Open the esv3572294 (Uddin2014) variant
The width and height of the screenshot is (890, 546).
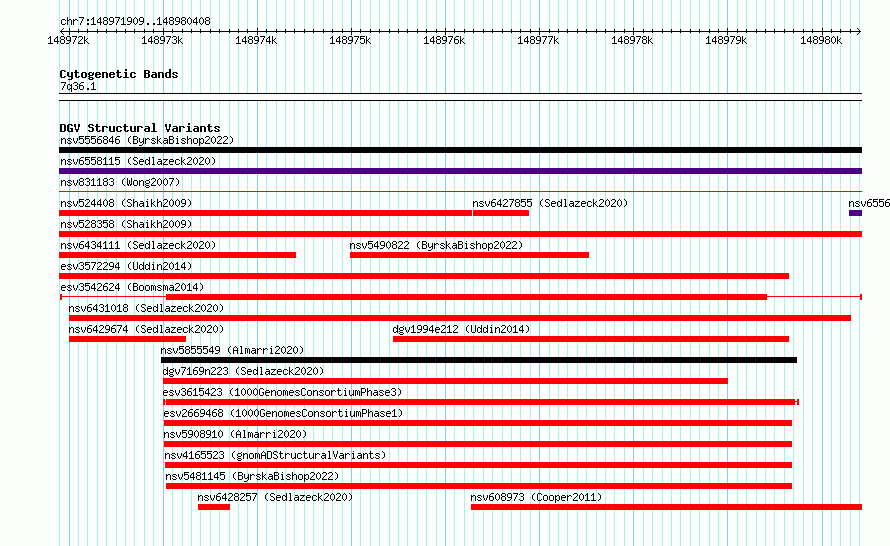tap(126, 266)
